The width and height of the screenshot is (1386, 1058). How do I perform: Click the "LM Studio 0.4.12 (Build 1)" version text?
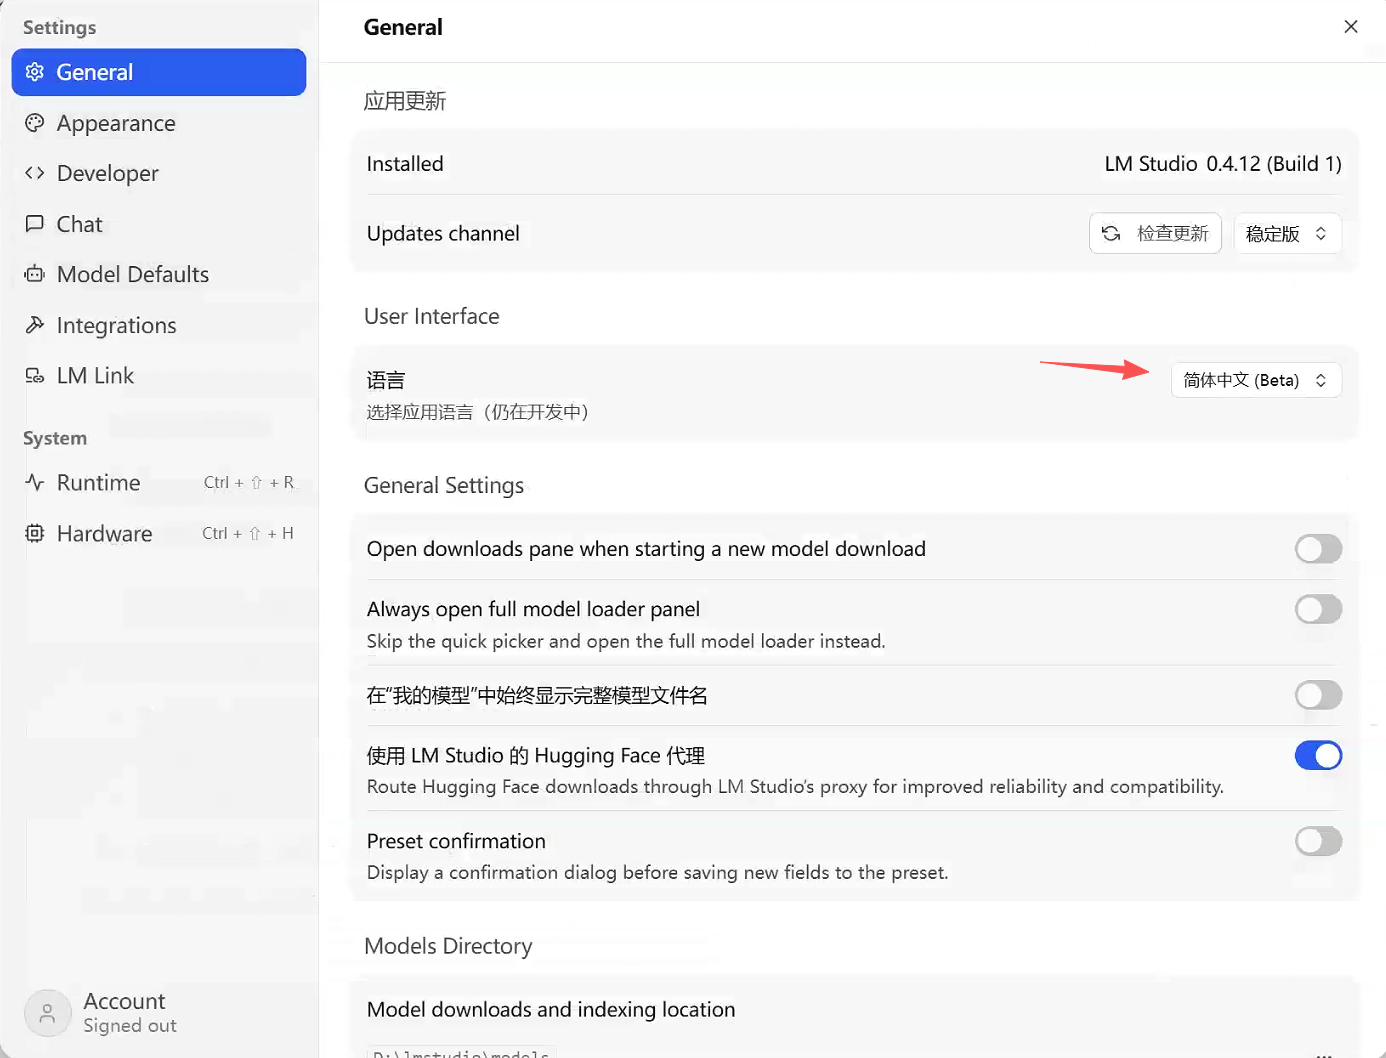pyautogui.click(x=1223, y=164)
